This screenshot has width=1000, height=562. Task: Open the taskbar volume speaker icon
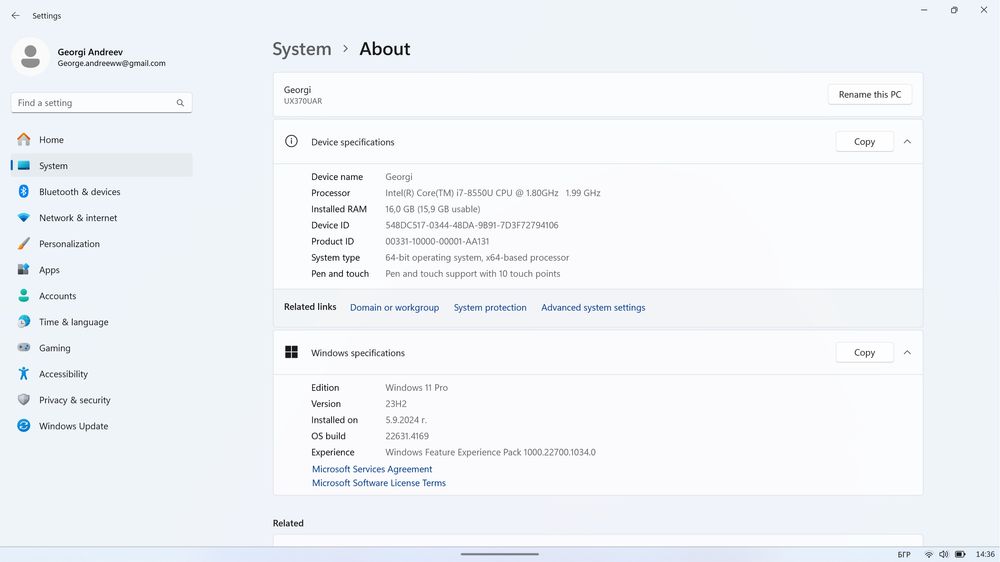tap(944, 554)
